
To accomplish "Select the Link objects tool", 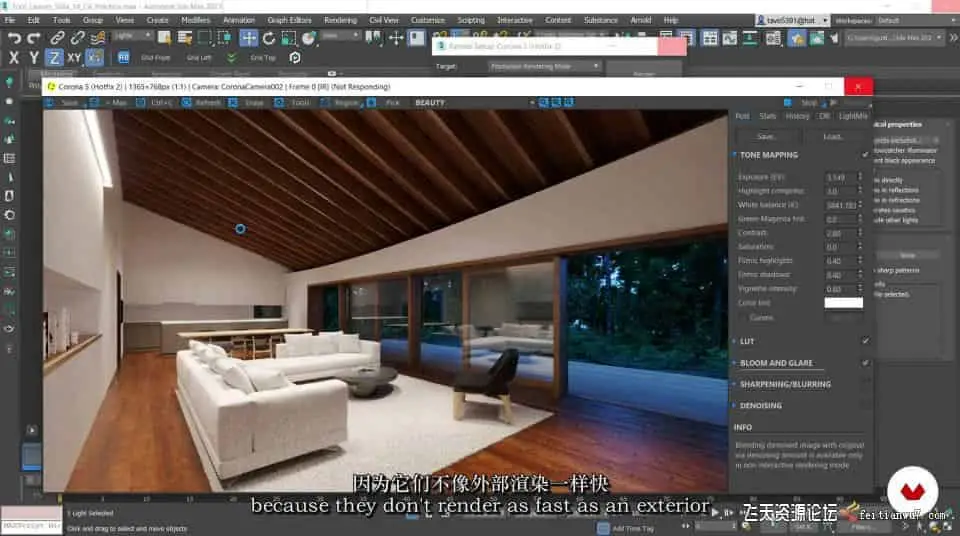I will (57, 38).
